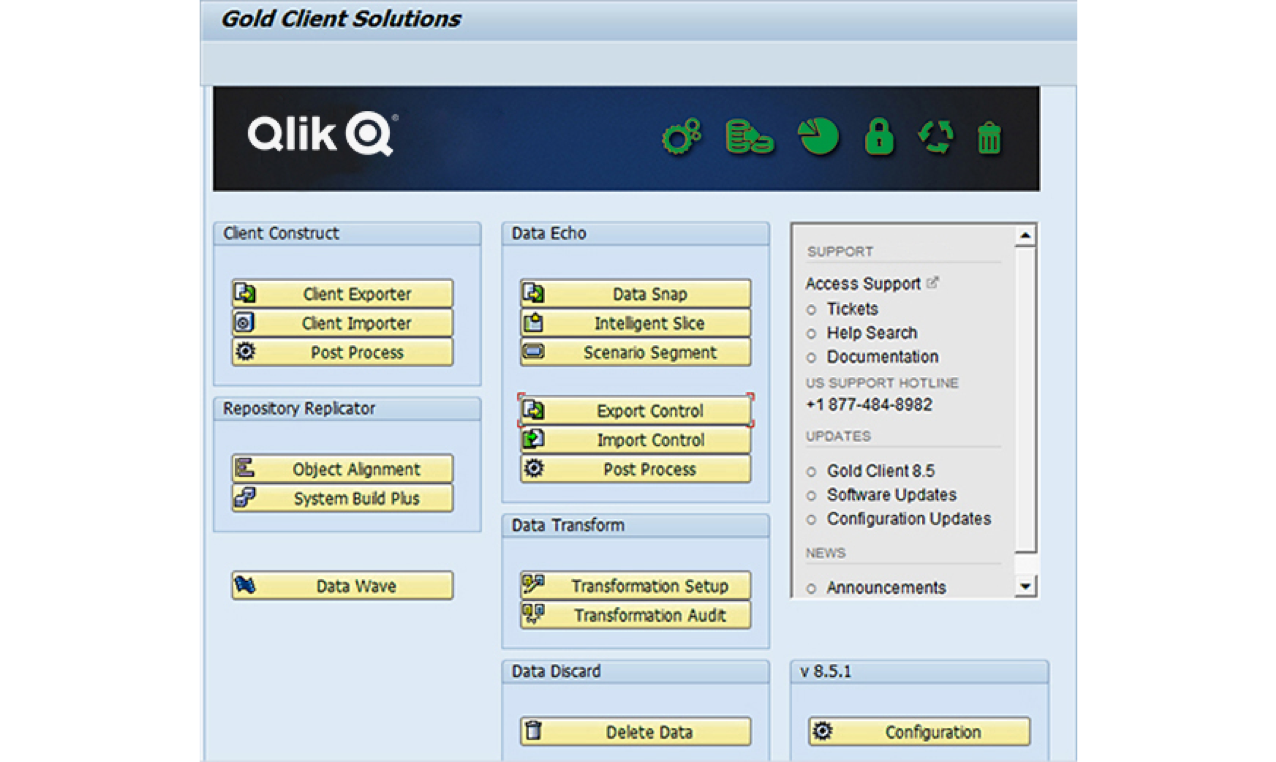The image size is (1276, 762).
Task: Click the v 8.5.1 version header
Action: 919,672
